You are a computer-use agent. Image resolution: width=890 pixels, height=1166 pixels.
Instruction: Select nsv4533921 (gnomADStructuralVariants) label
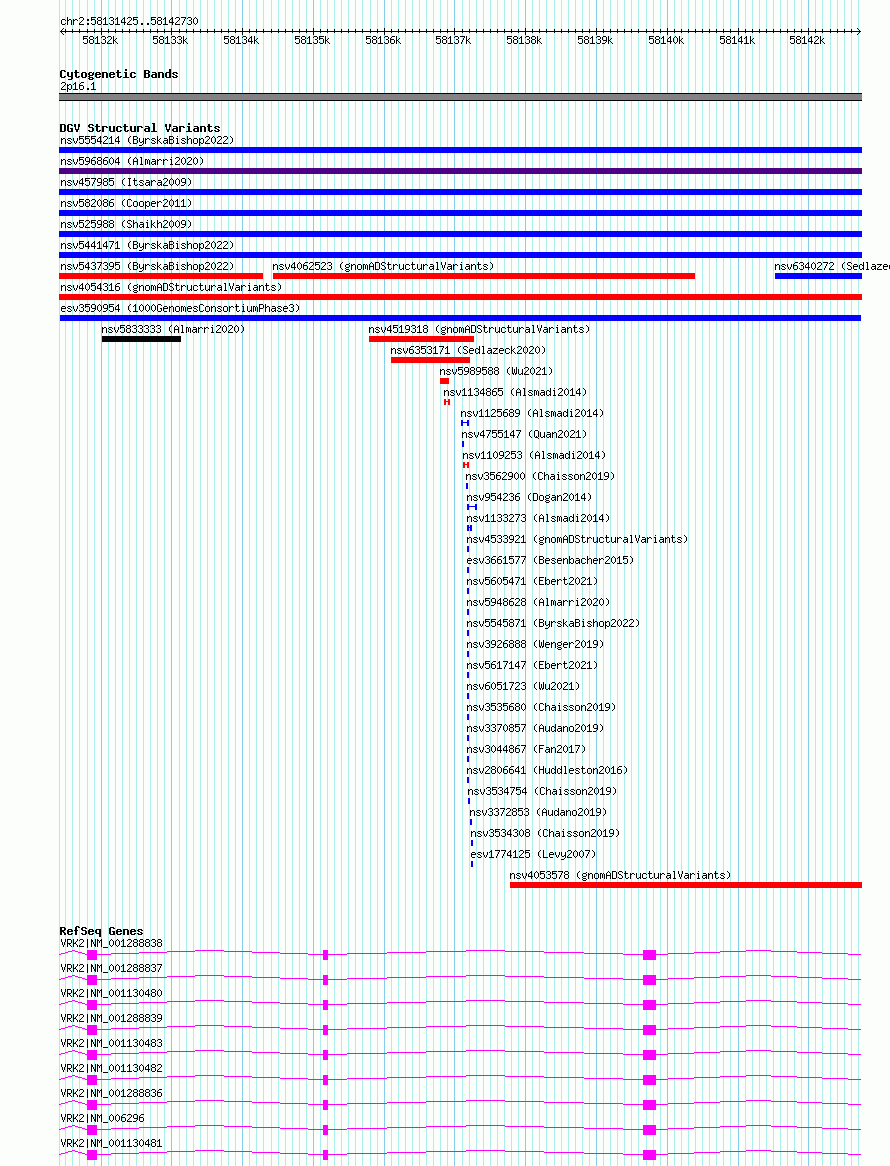click(x=577, y=539)
